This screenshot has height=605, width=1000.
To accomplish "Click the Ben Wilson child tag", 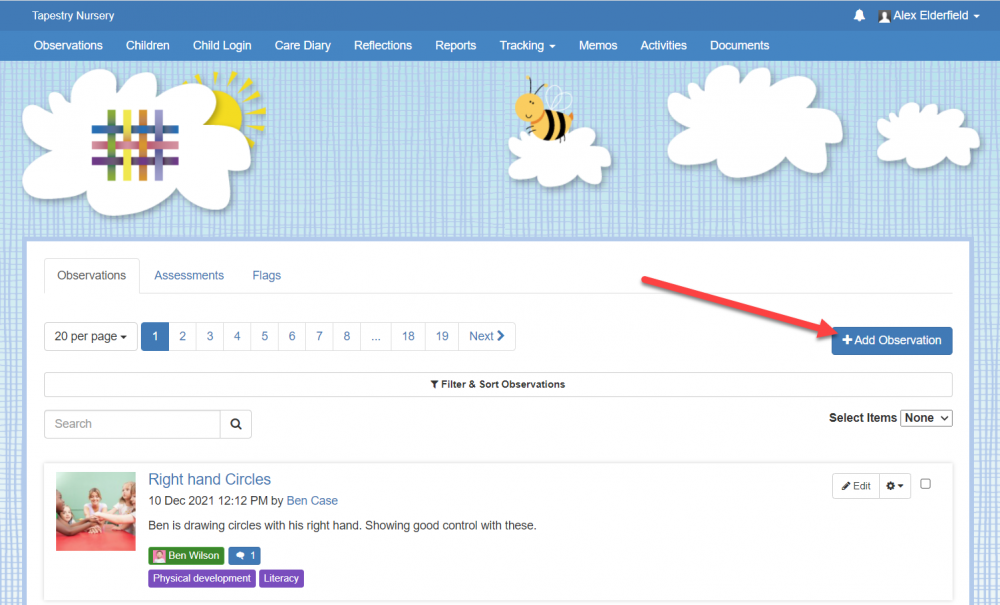I will [x=186, y=555].
